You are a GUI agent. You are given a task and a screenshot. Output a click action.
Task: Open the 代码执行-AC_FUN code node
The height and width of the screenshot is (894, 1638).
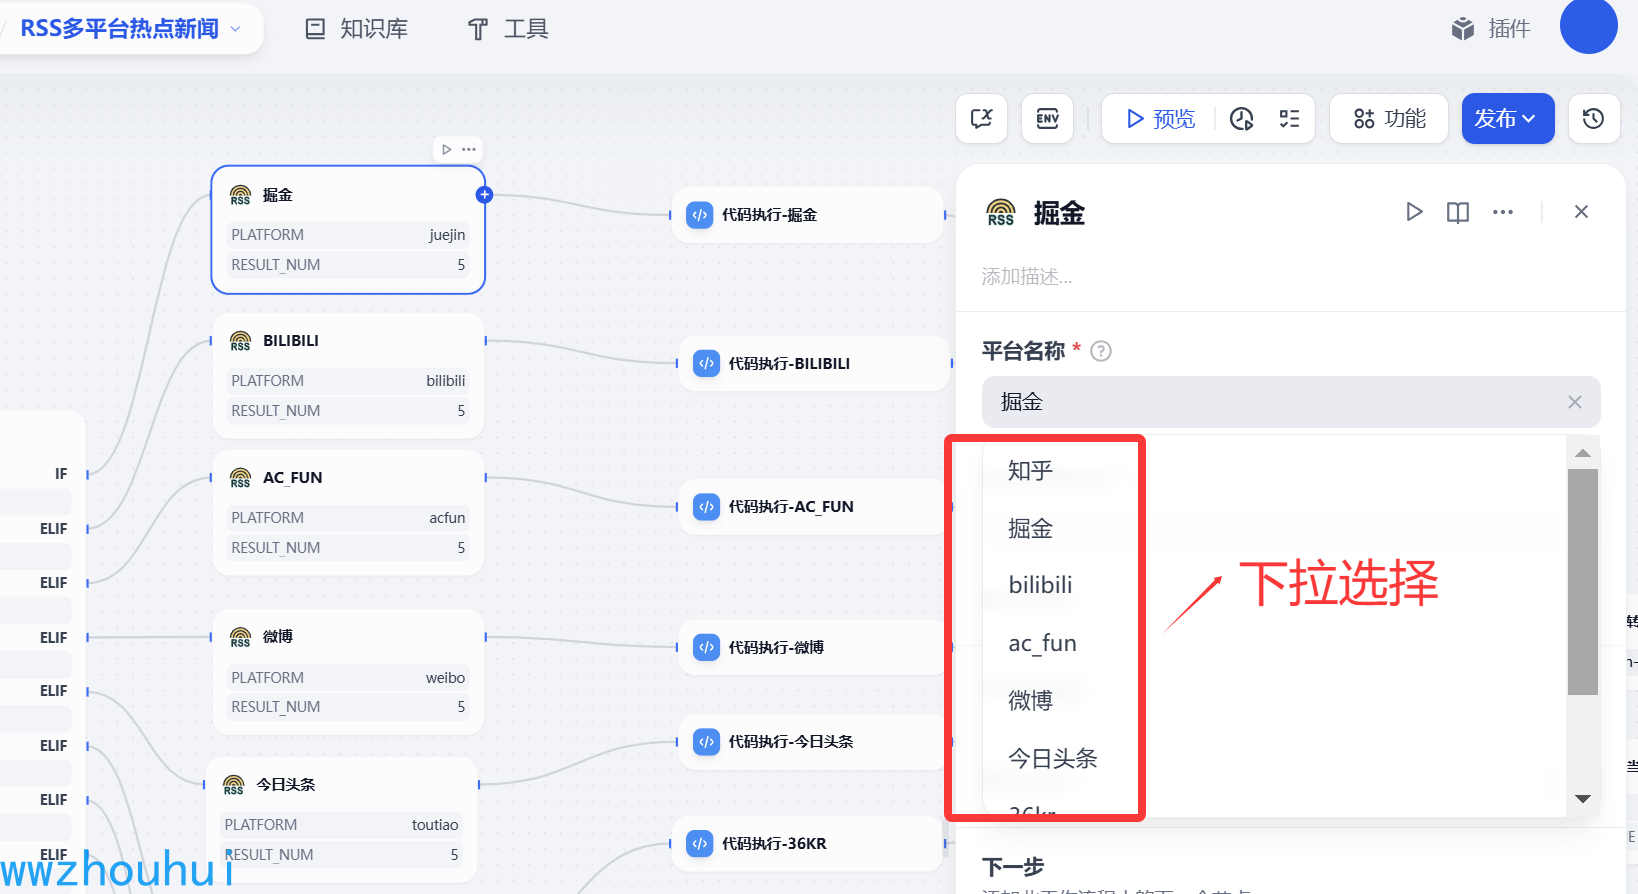pos(814,507)
